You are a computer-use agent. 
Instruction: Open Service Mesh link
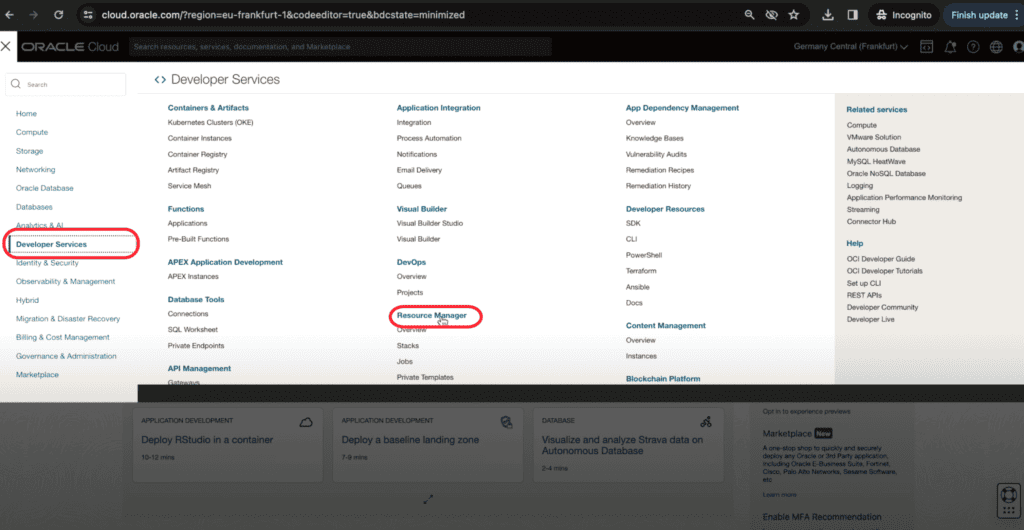pos(189,186)
